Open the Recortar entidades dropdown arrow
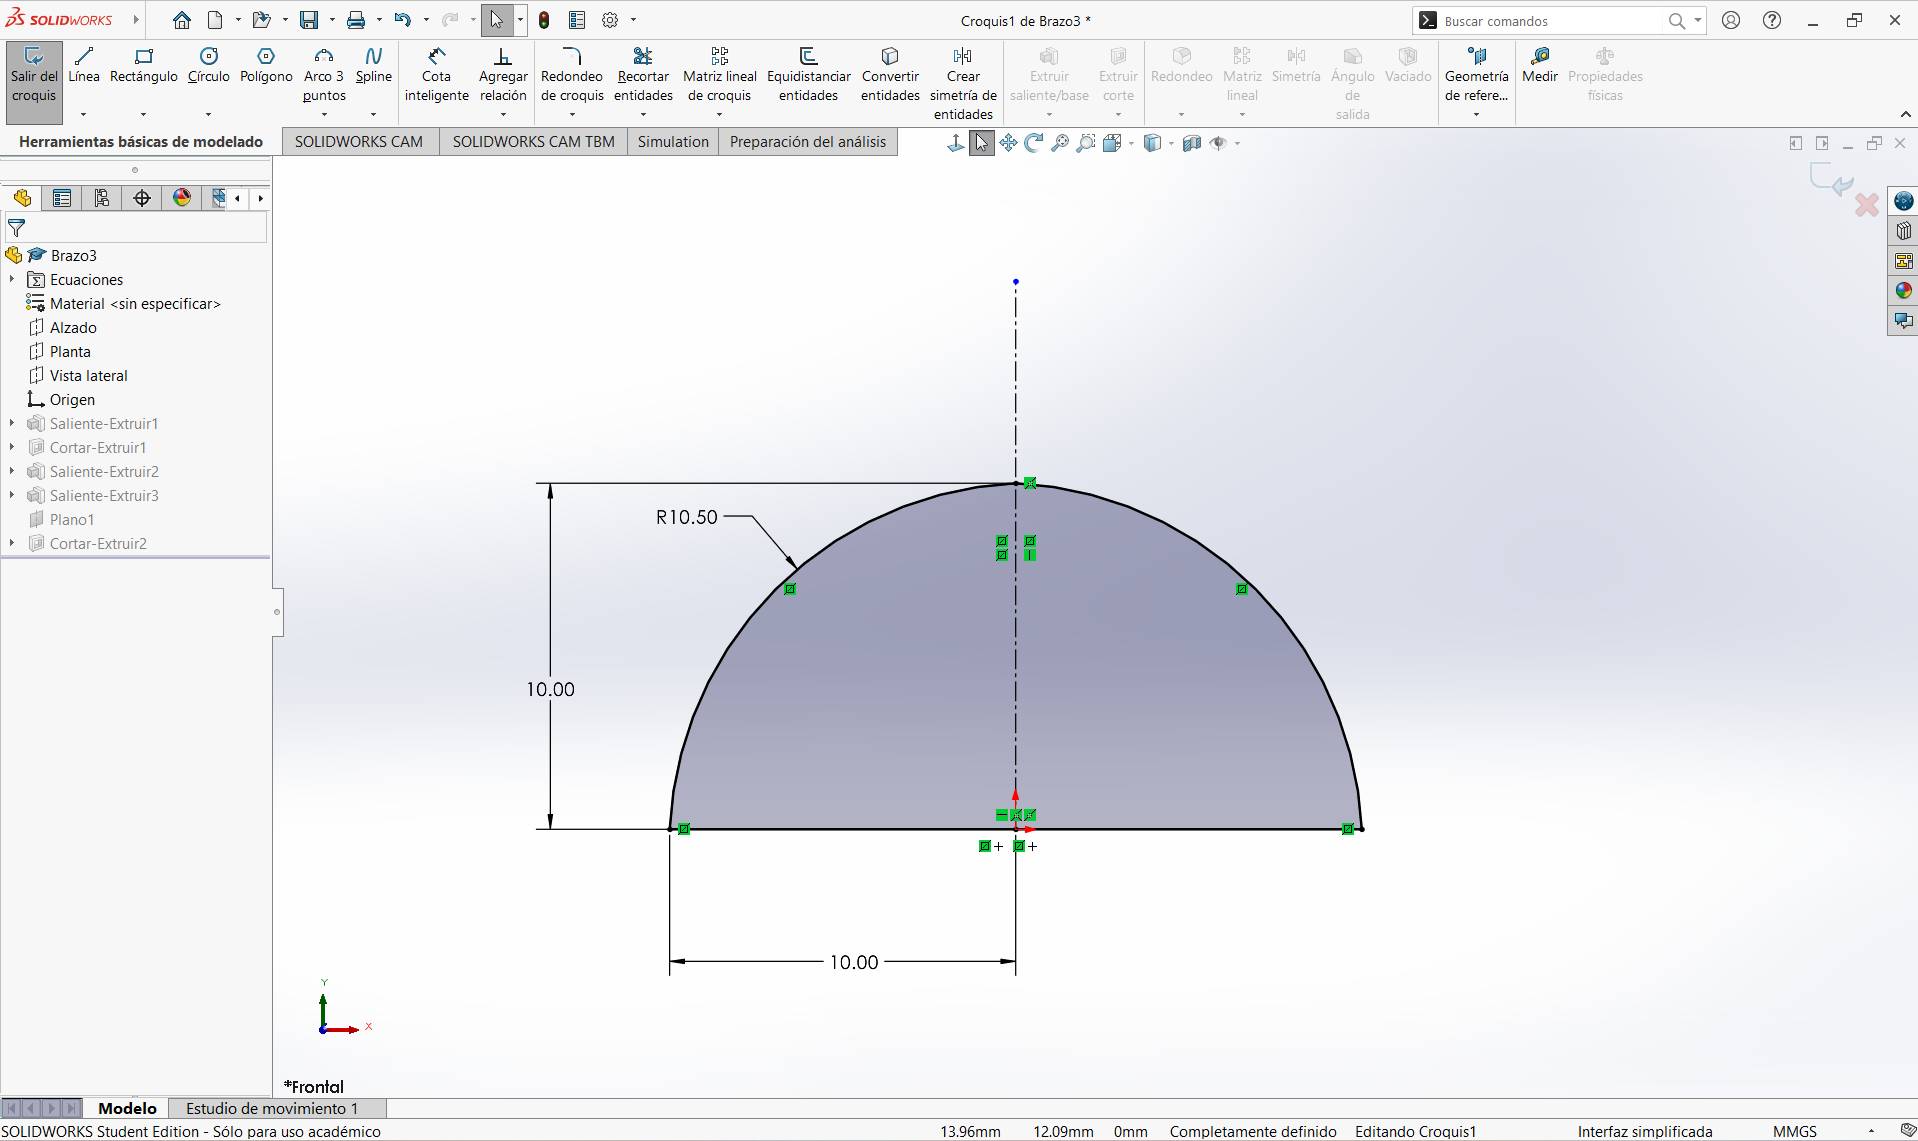Viewport: 1918px width, 1141px height. click(x=643, y=114)
